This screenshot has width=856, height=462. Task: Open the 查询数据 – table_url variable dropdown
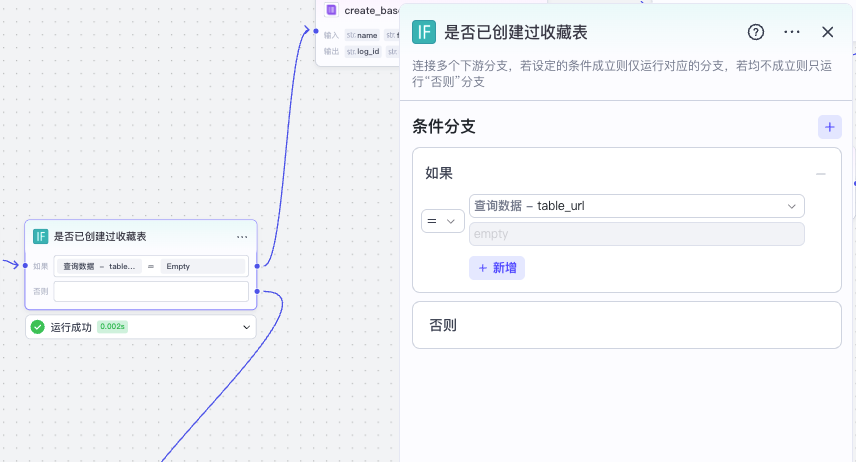636,206
